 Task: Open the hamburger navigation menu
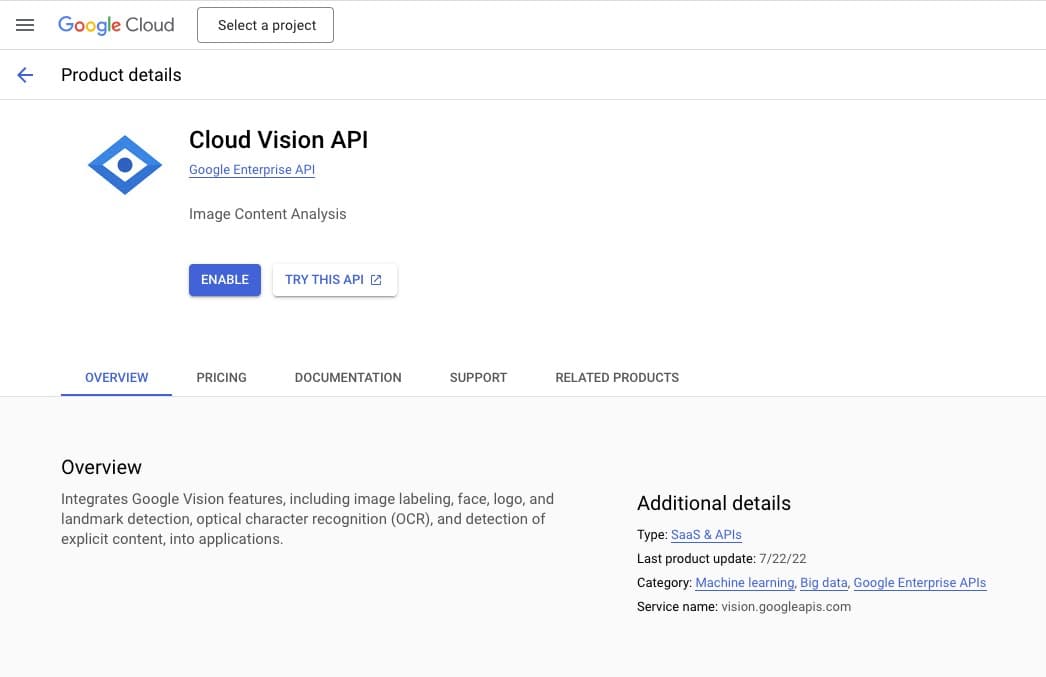pos(25,25)
